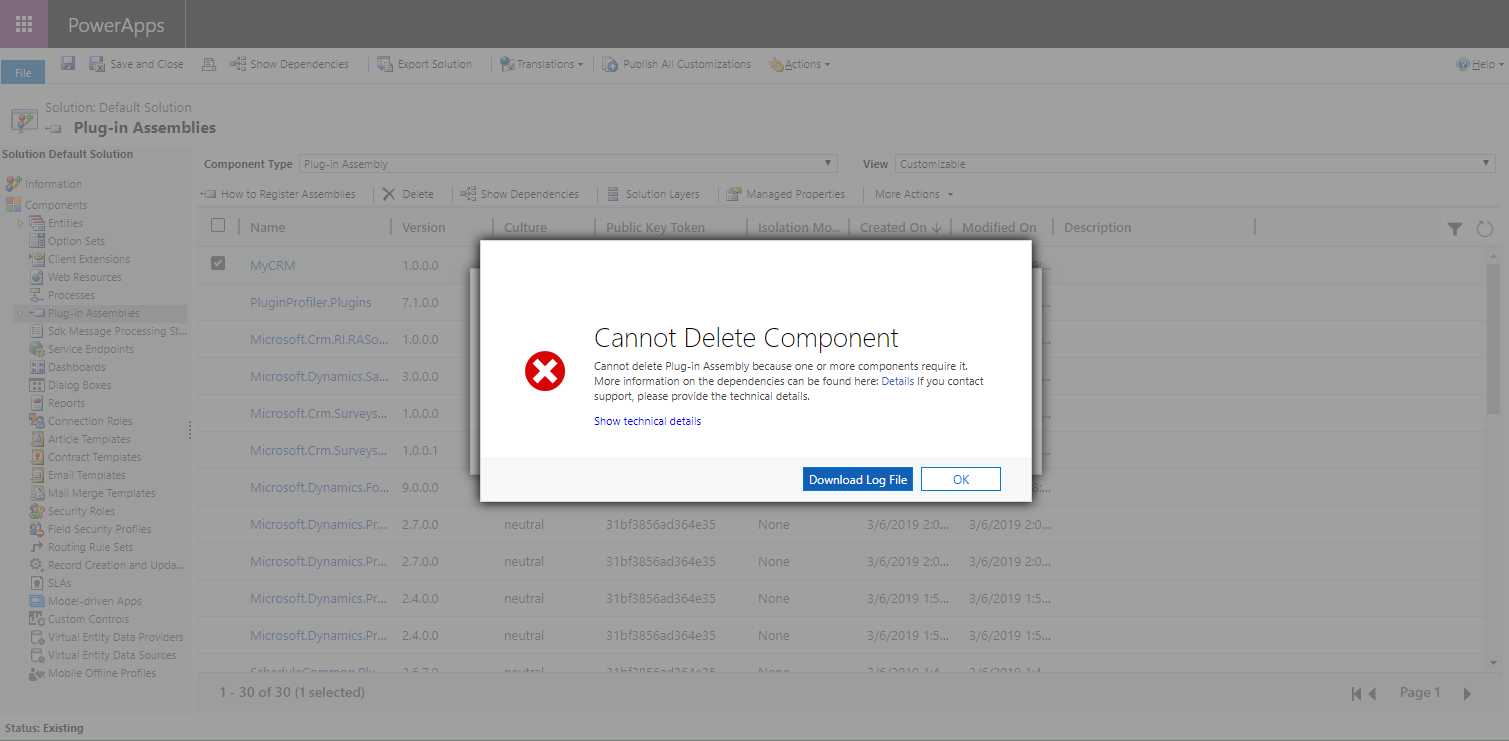Click Show technical details link
The width and height of the screenshot is (1509, 741).
coord(647,421)
